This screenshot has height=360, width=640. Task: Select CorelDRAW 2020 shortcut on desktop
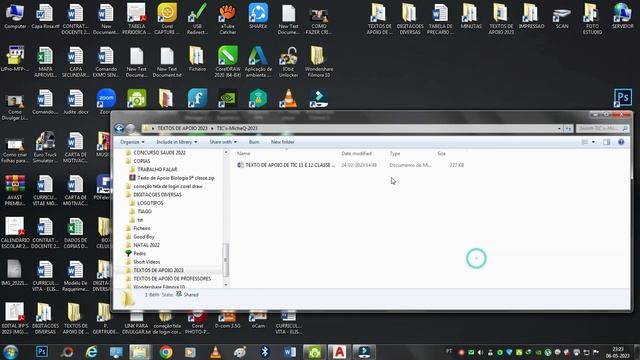click(228, 61)
